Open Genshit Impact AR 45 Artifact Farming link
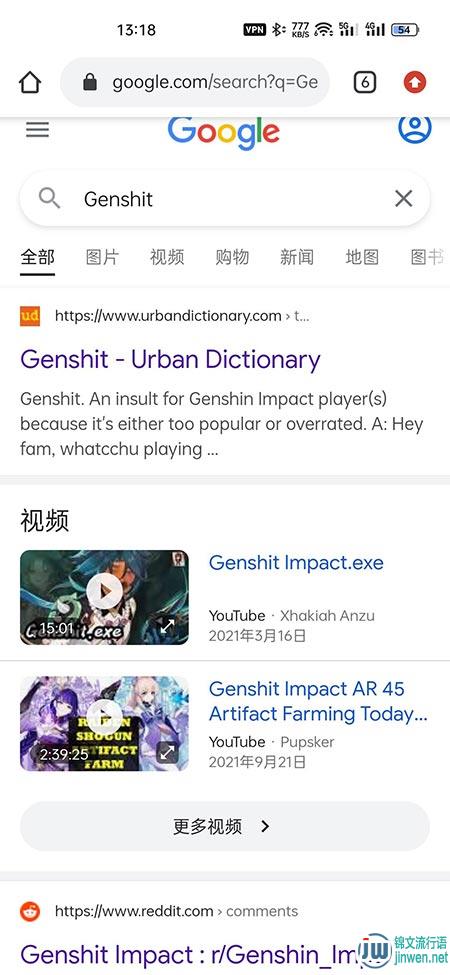 [x=318, y=701]
